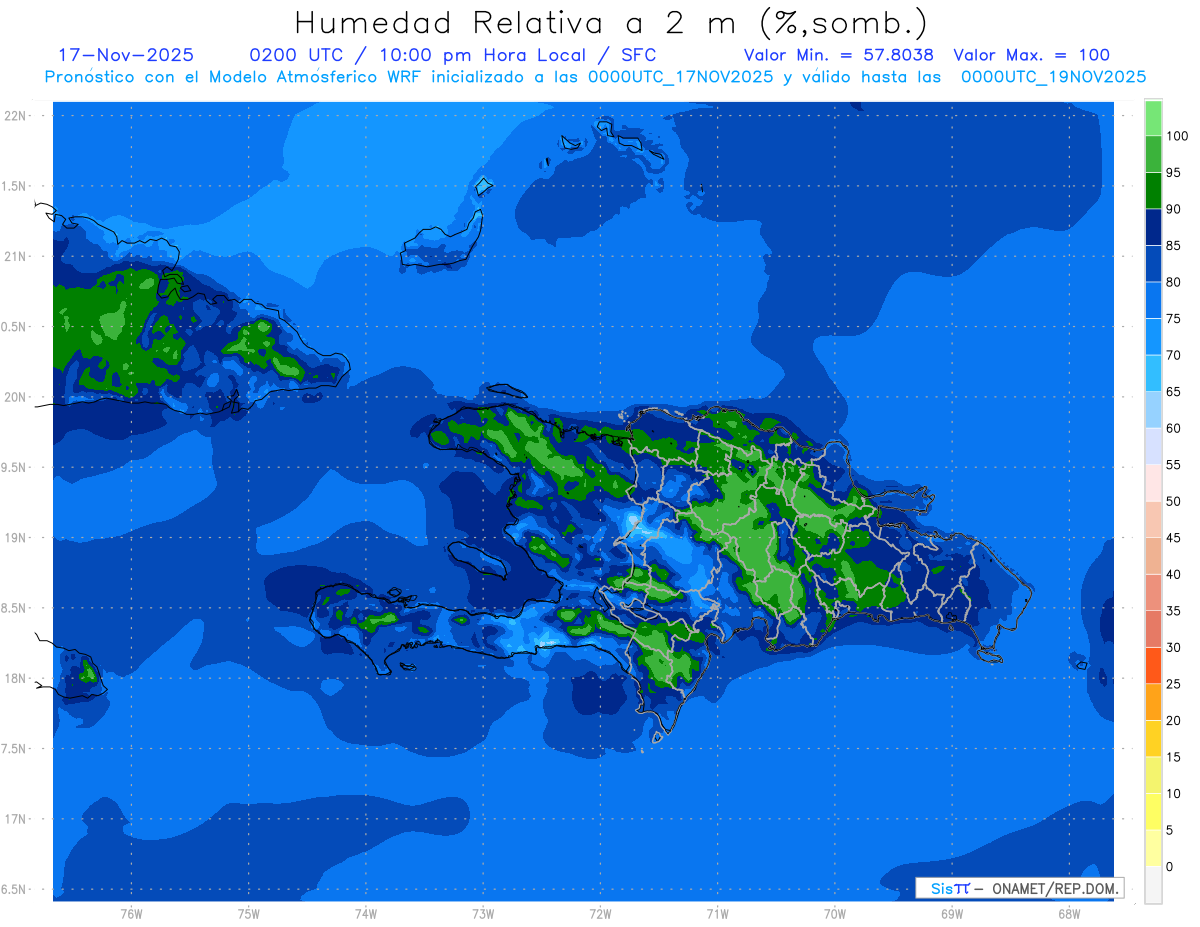Click the '68W' longitude label

(1069, 913)
